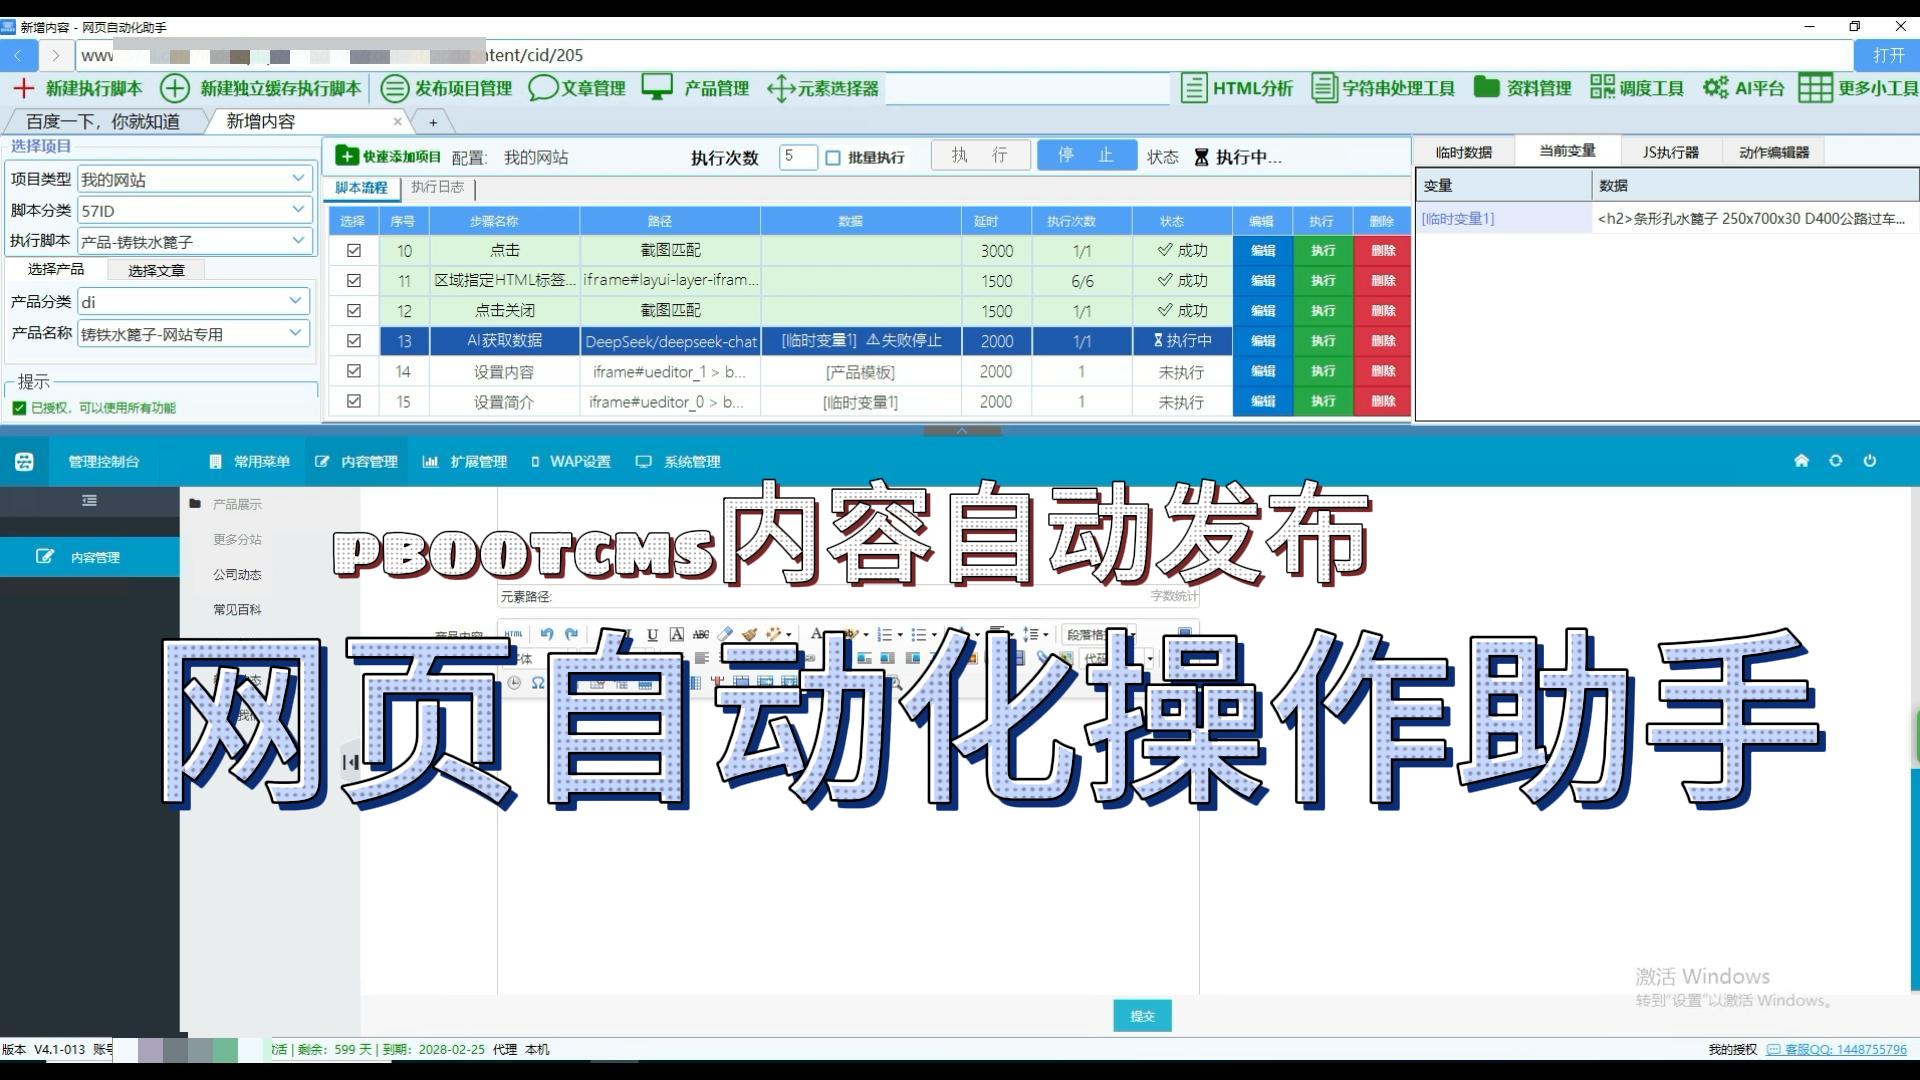Uncheck step 14 设置内容 row checkbox

[x=353, y=370]
